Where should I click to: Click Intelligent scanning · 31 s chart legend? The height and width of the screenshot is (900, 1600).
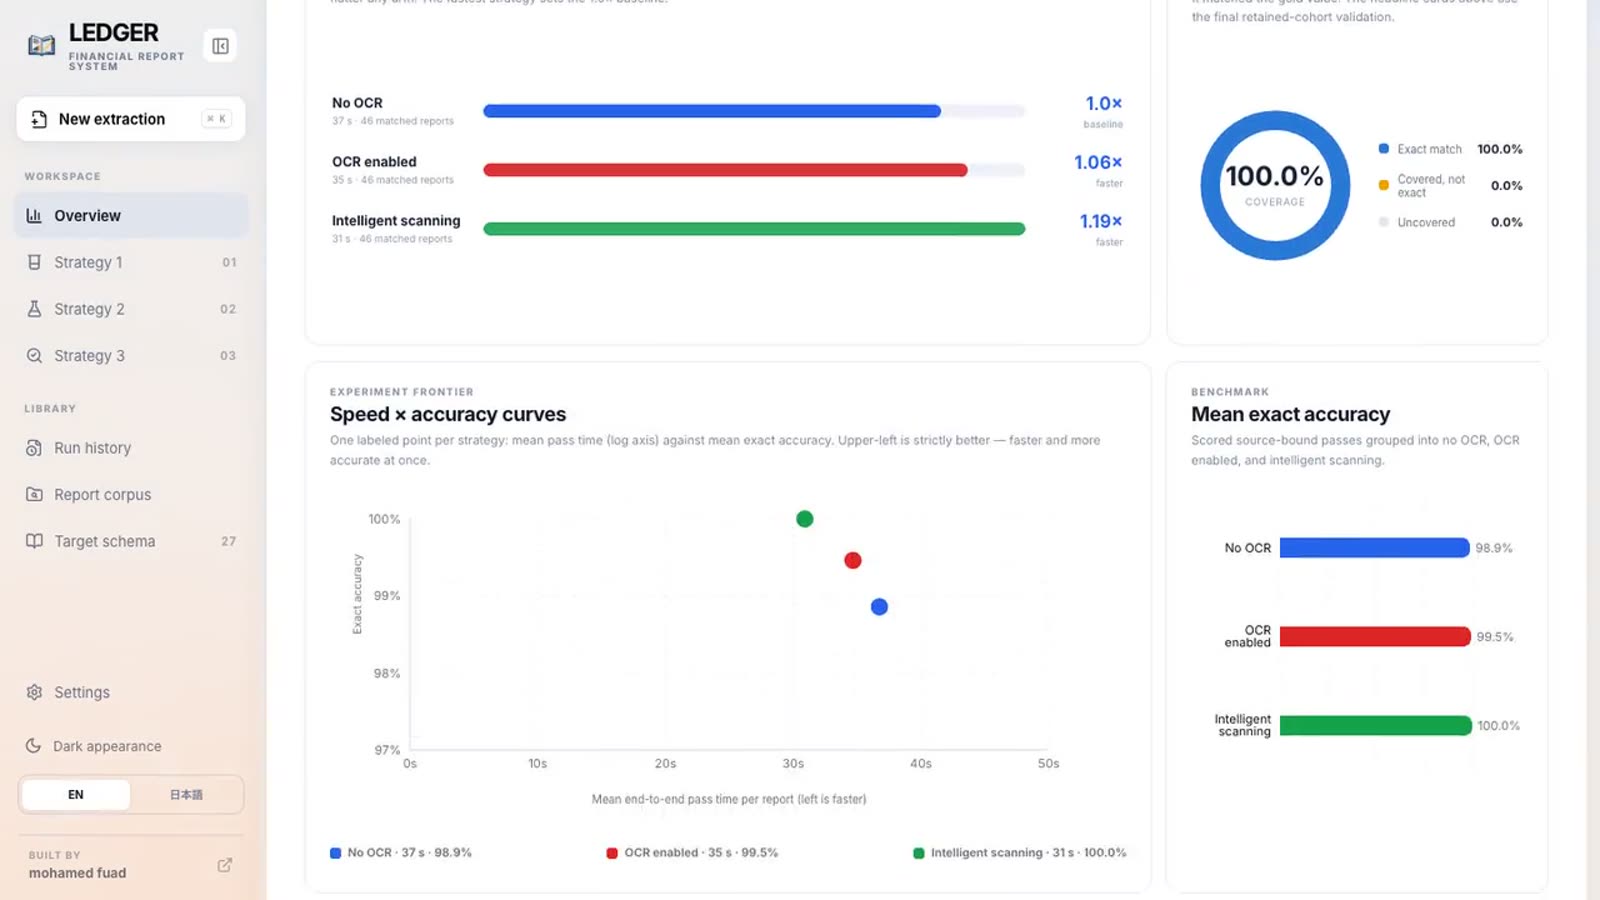coord(1020,853)
